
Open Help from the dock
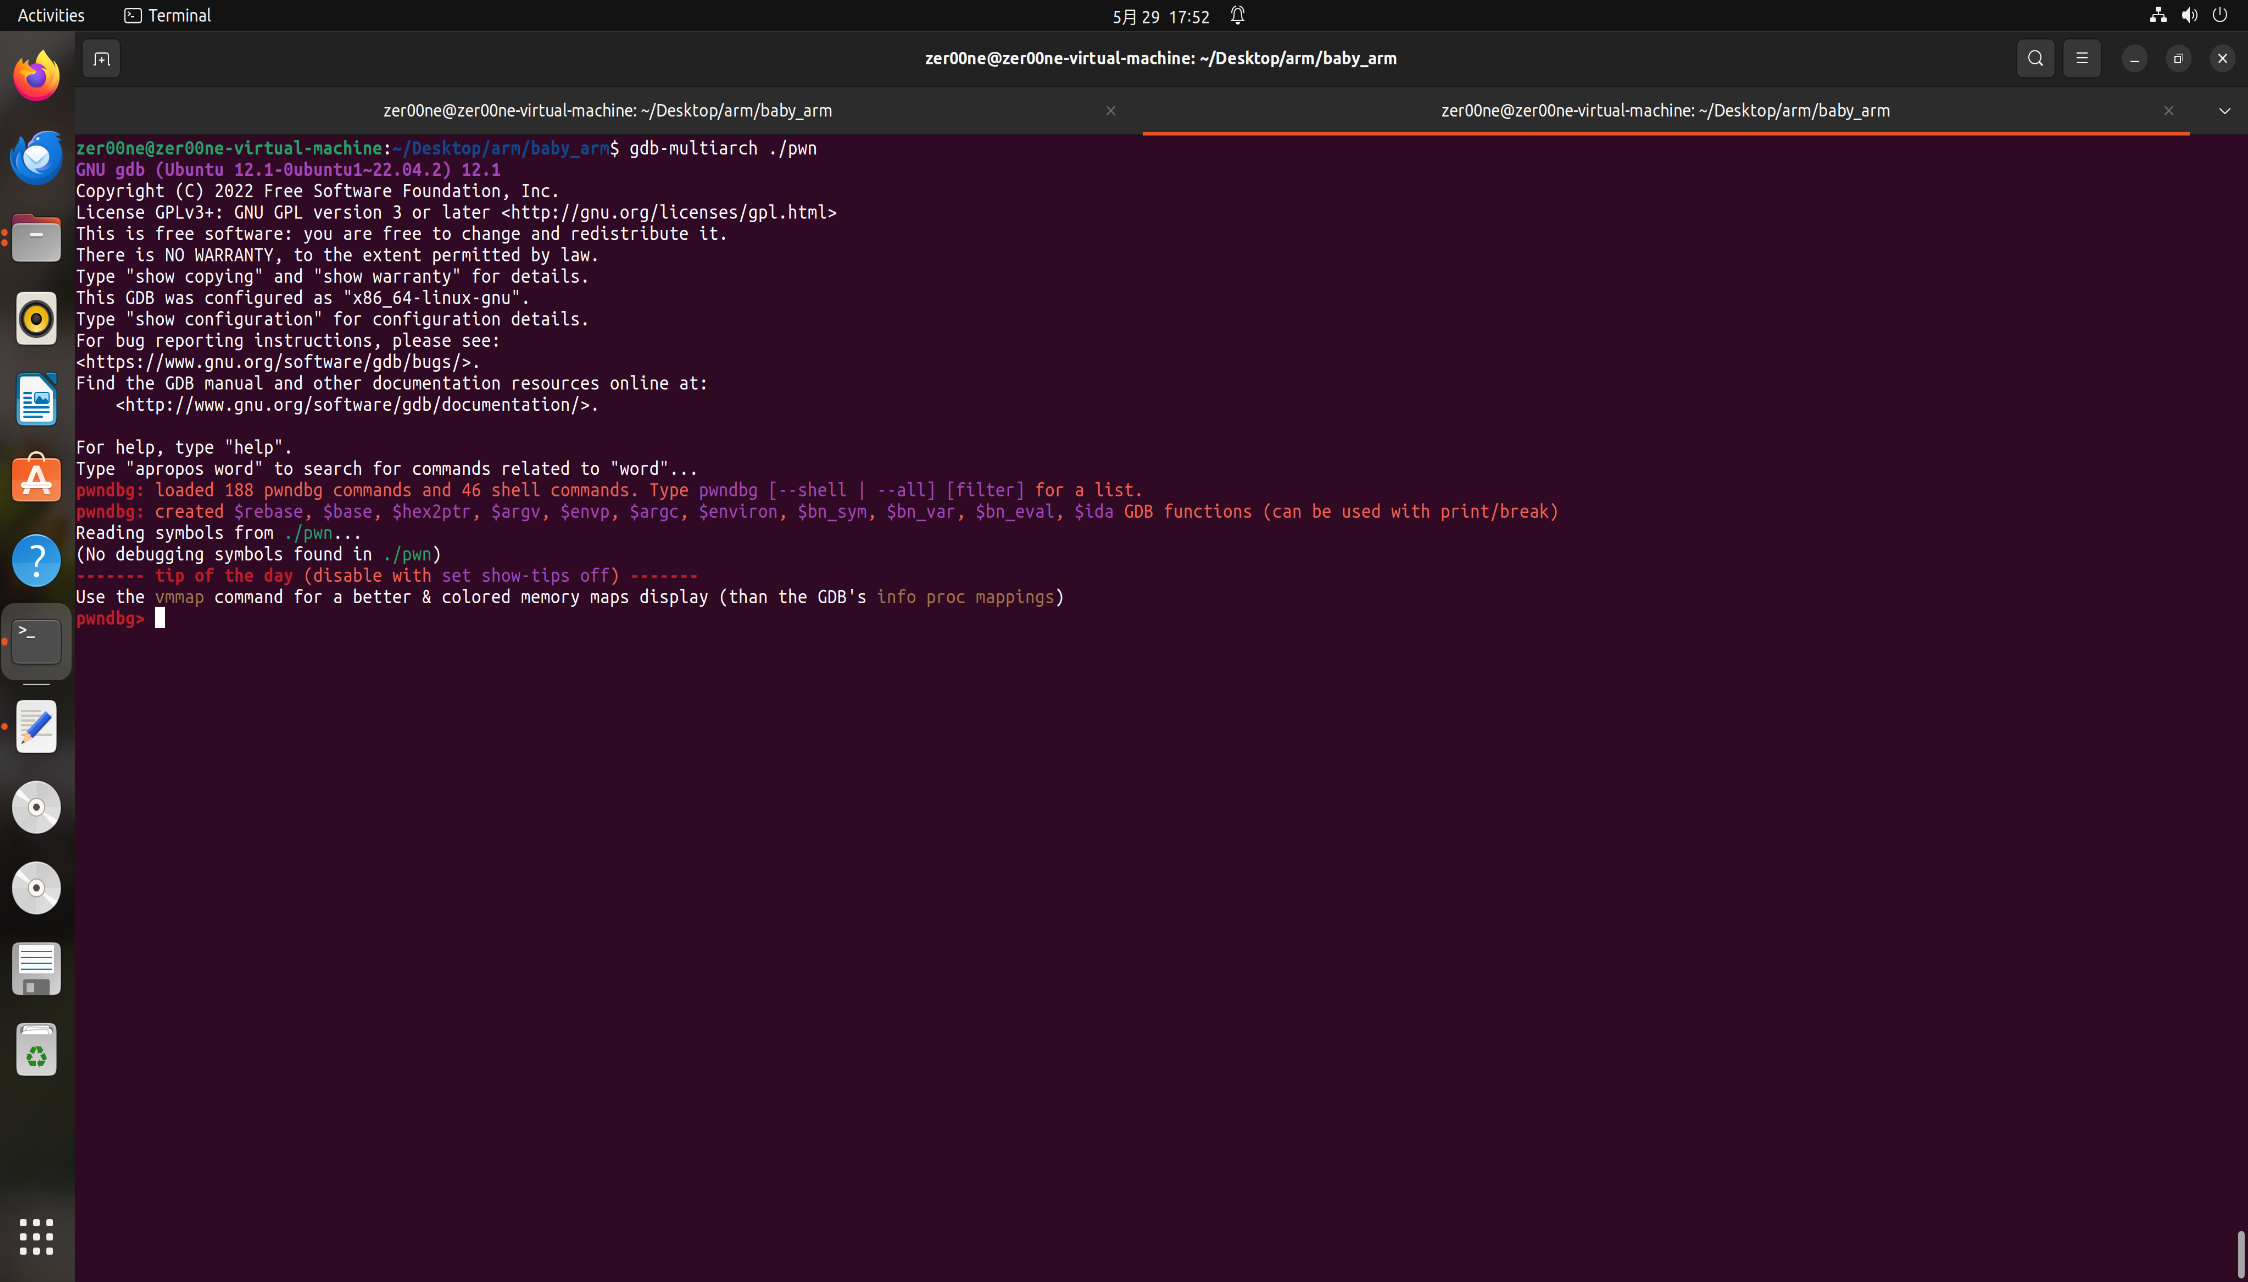pos(37,561)
